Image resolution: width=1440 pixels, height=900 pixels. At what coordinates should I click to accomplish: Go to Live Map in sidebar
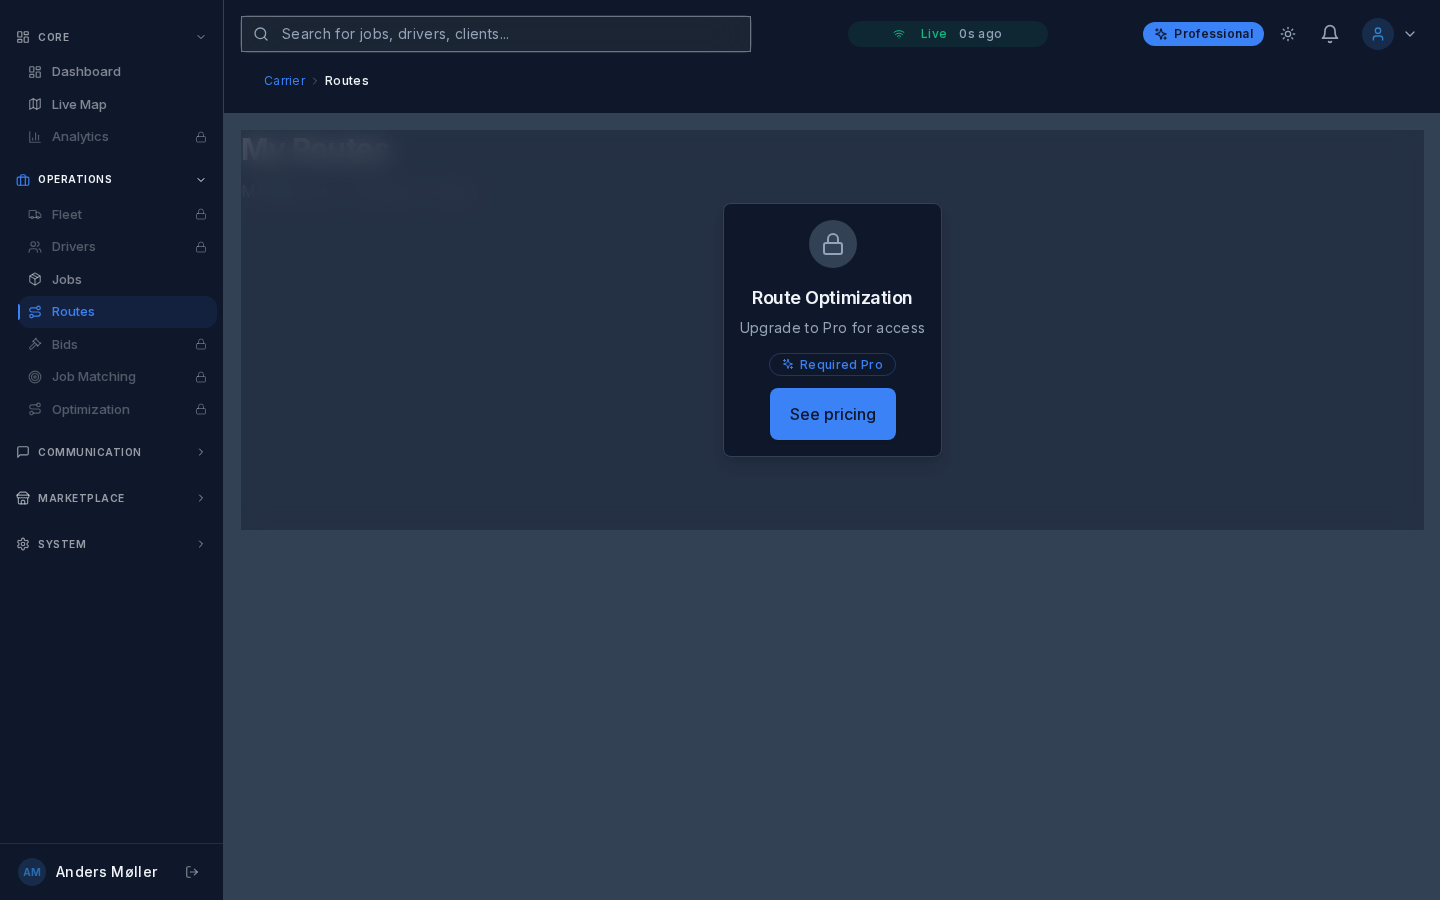(x=79, y=105)
